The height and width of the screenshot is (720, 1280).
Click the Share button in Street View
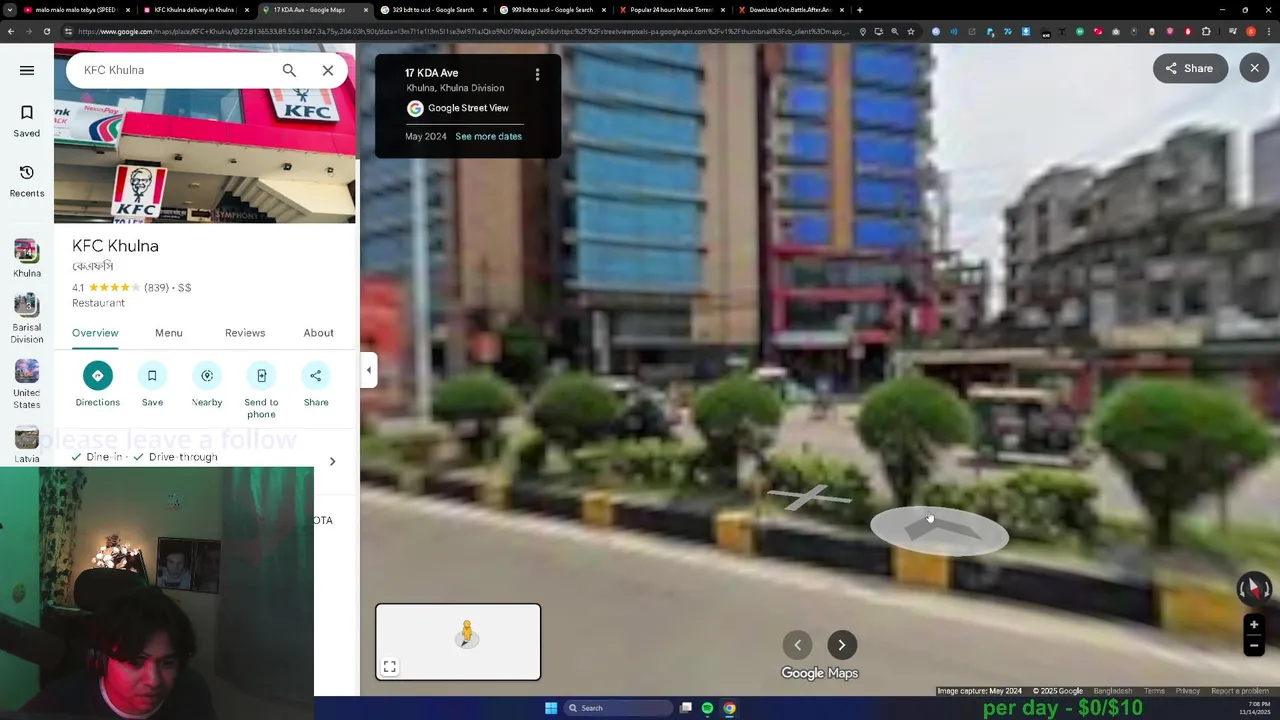pyautogui.click(x=1189, y=68)
